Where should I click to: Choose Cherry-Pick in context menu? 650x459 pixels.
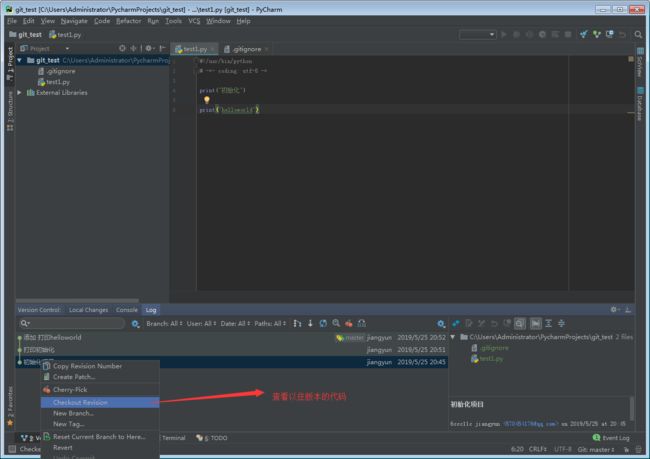coord(100,390)
